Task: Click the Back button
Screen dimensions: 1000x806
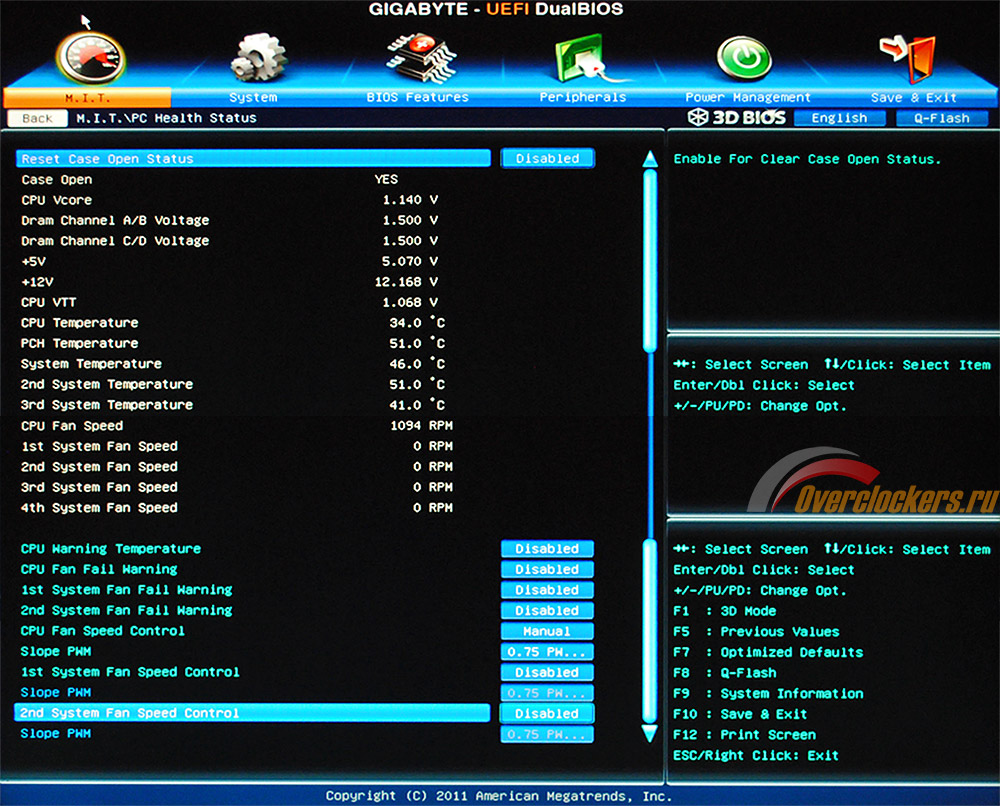Action: point(37,118)
